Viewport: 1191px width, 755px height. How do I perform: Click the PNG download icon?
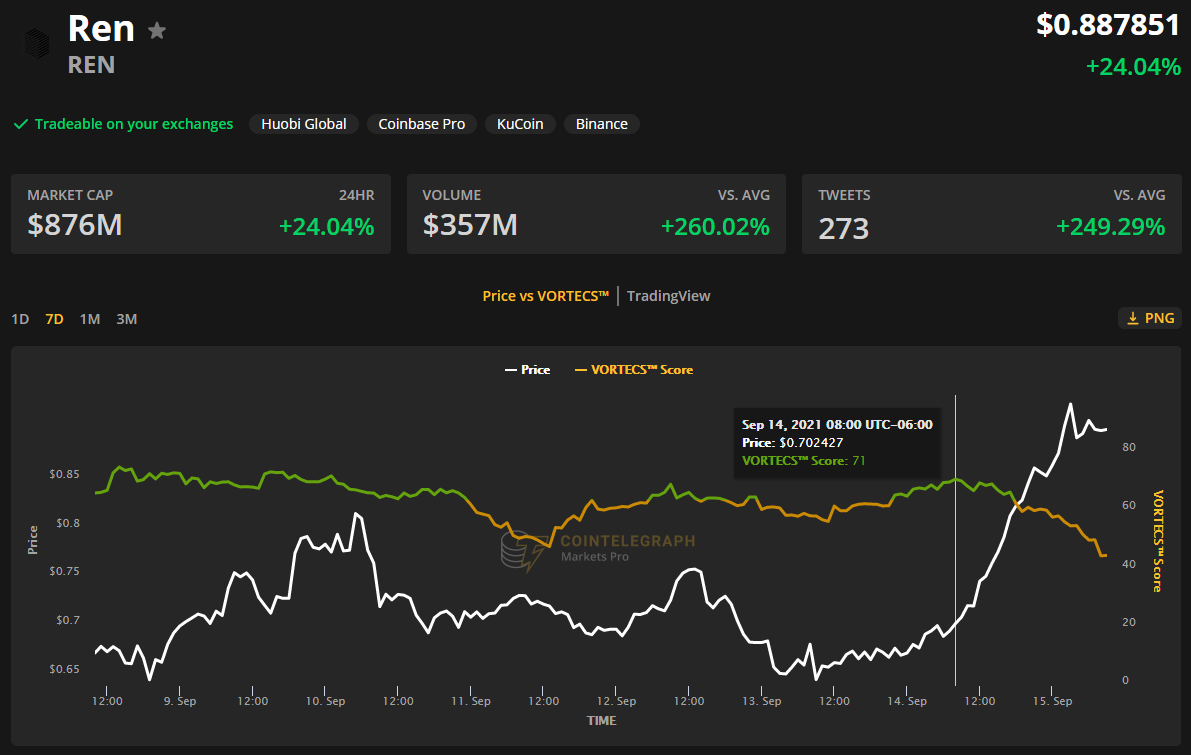click(1133, 318)
